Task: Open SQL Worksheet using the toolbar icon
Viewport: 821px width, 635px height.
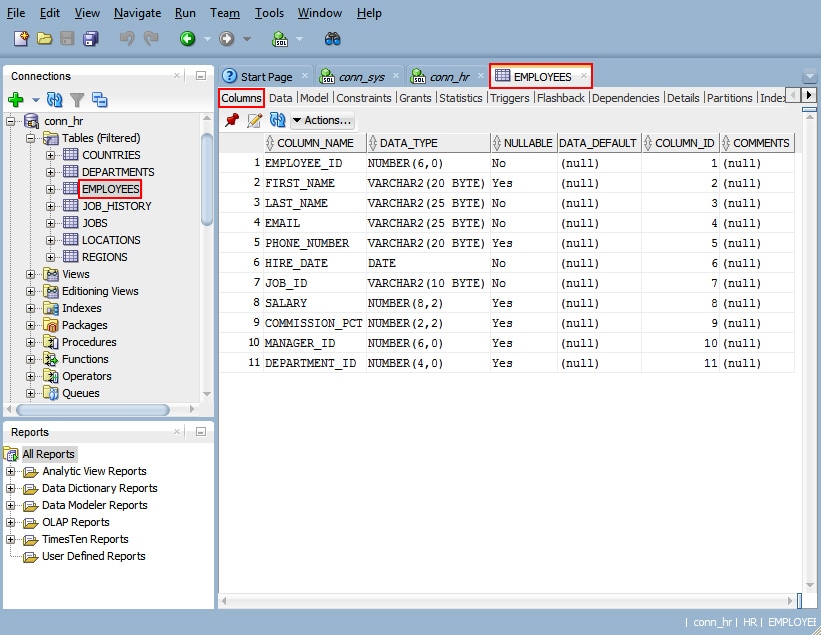Action: (x=281, y=39)
